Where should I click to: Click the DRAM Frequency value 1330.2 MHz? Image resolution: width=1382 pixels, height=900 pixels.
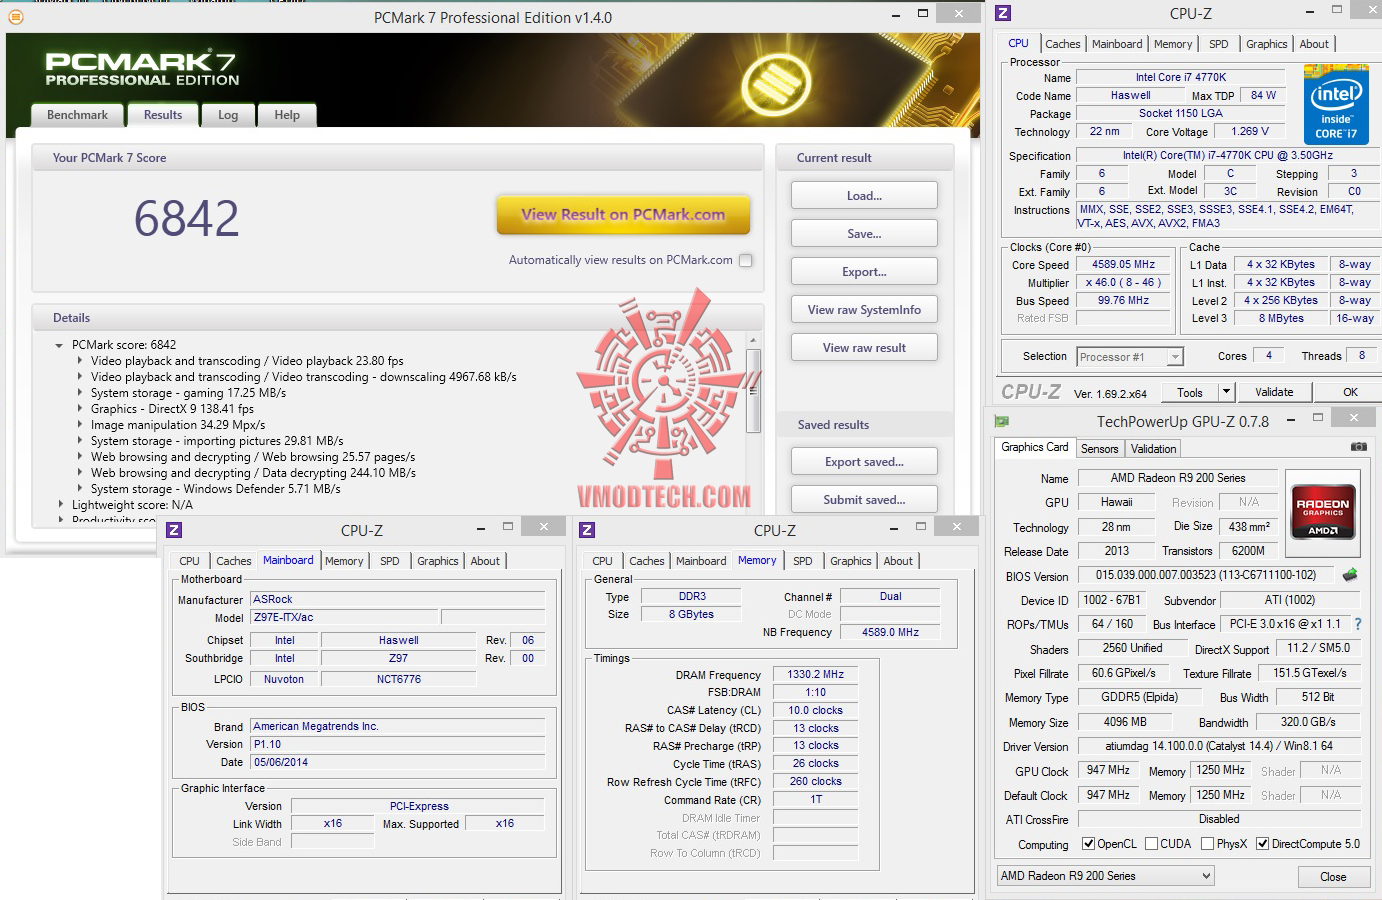point(815,674)
